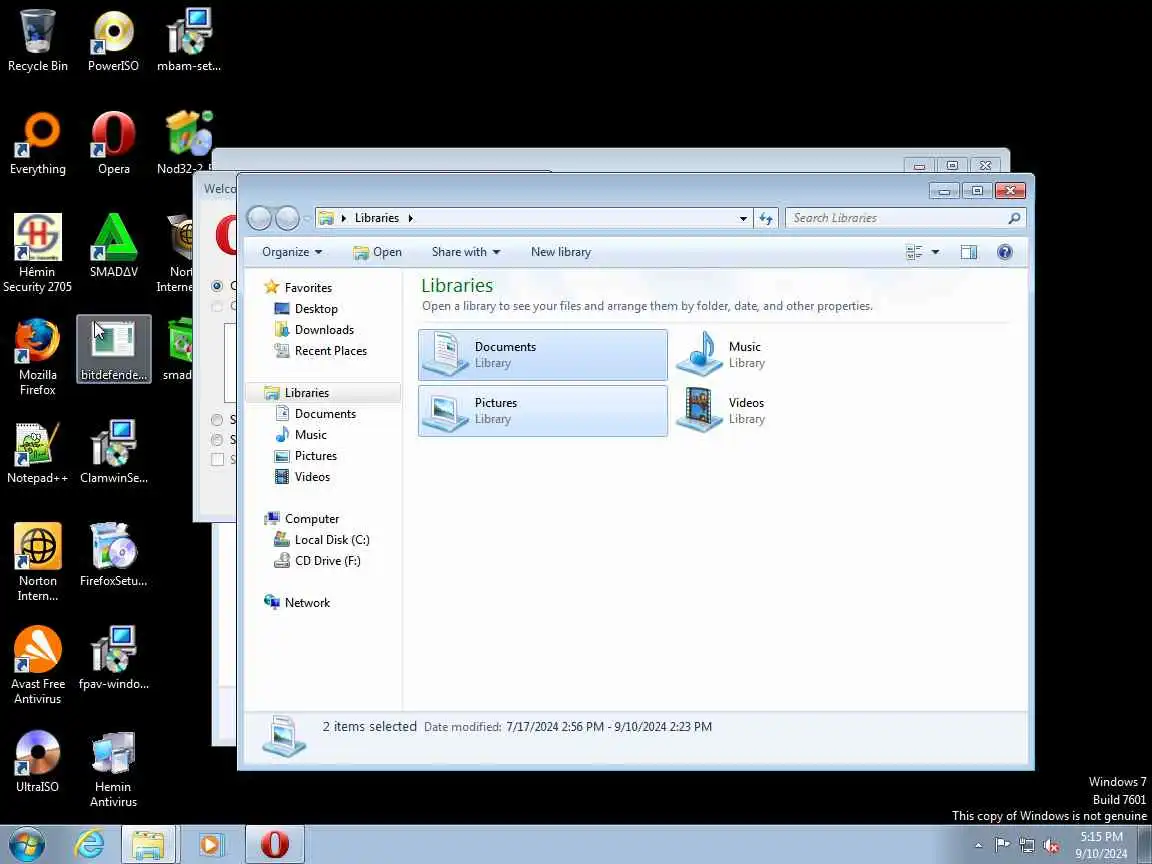The height and width of the screenshot is (864, 1152).
Task: Open the view options dropdown arrow
Action: 935,252
